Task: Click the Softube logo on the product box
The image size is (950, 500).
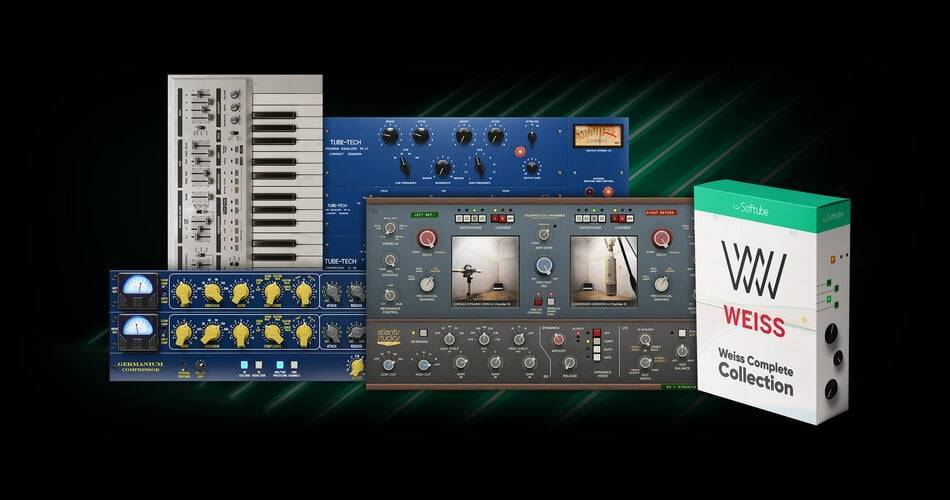Action: [750, 209]
